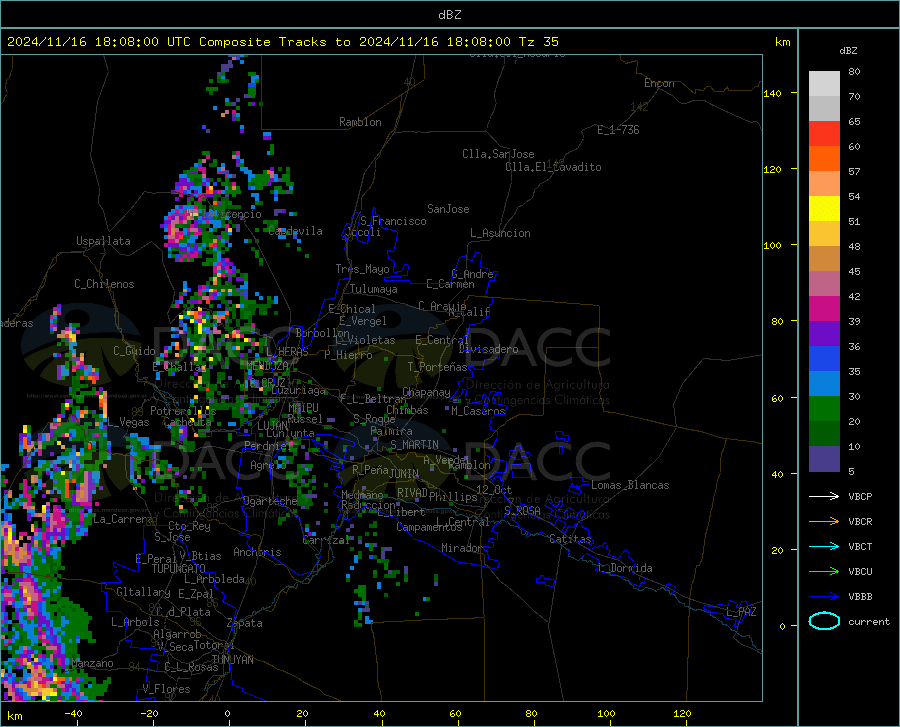The image size is (900, 727).
Task: Click the orange VBCR arrow legend icon
Action: pyautogui.click(x=824, y=521)
